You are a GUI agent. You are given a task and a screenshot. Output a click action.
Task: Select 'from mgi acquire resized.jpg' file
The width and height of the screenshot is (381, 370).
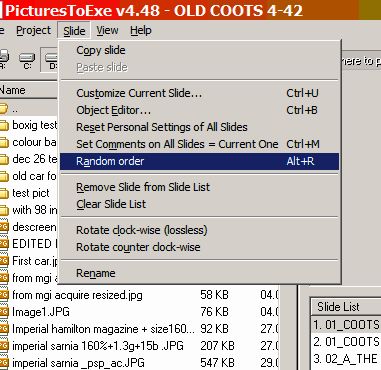tap(77, 295)
